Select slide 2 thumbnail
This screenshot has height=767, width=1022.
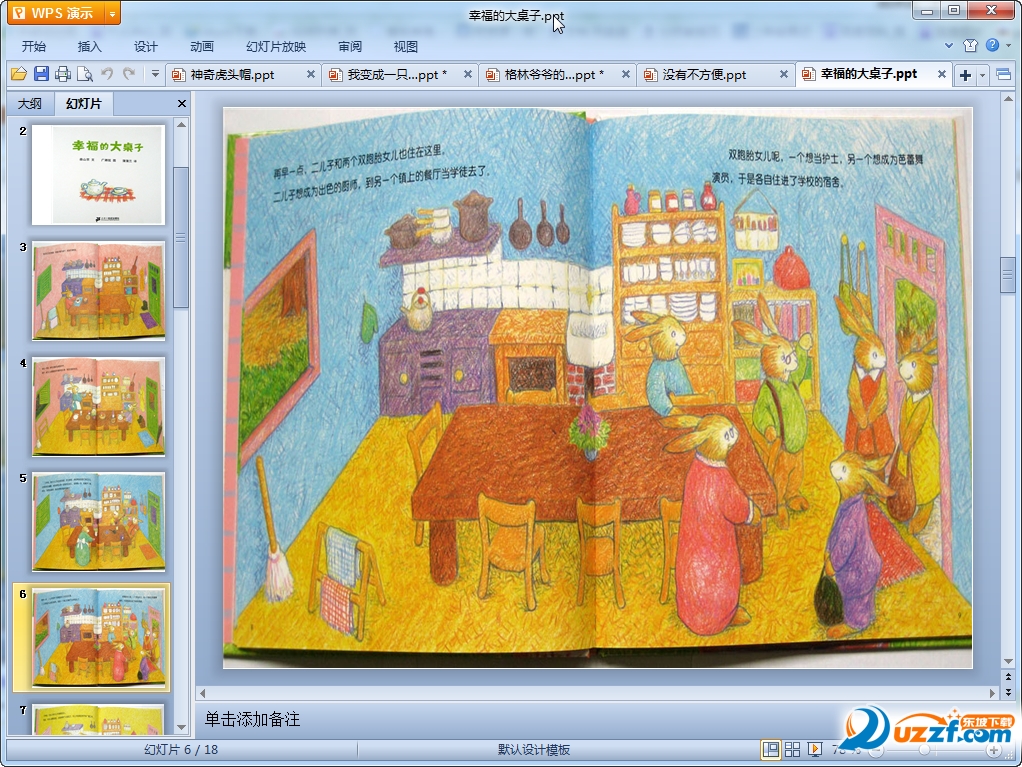(x=98, y=175)
